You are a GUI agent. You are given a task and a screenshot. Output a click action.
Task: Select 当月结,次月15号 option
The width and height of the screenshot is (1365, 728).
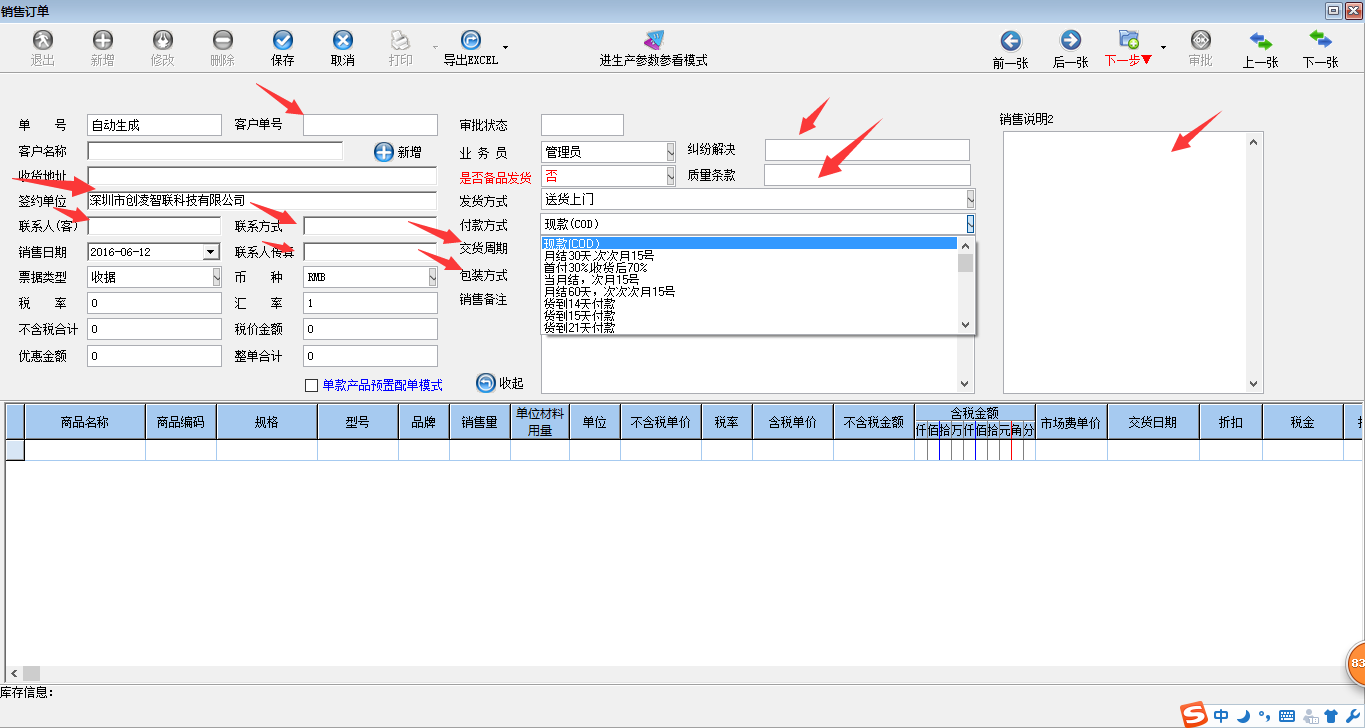(x=749, y=280)
